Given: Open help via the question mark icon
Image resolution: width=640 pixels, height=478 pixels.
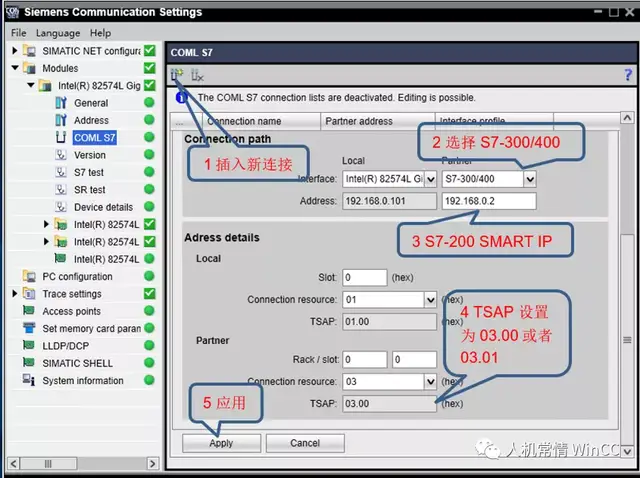Looking at the screenshot, I should point(628,75).
